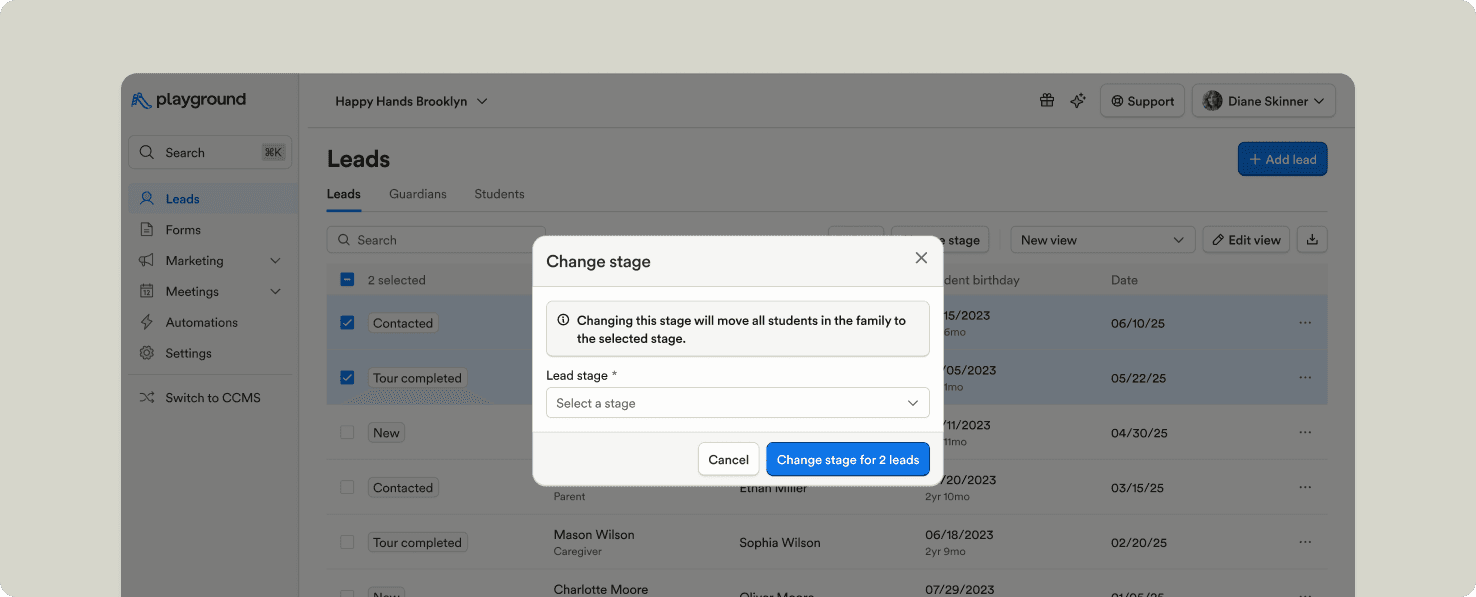Select the Leads tab
This screenshot has height=597, width=1476.
pos(343,194)
